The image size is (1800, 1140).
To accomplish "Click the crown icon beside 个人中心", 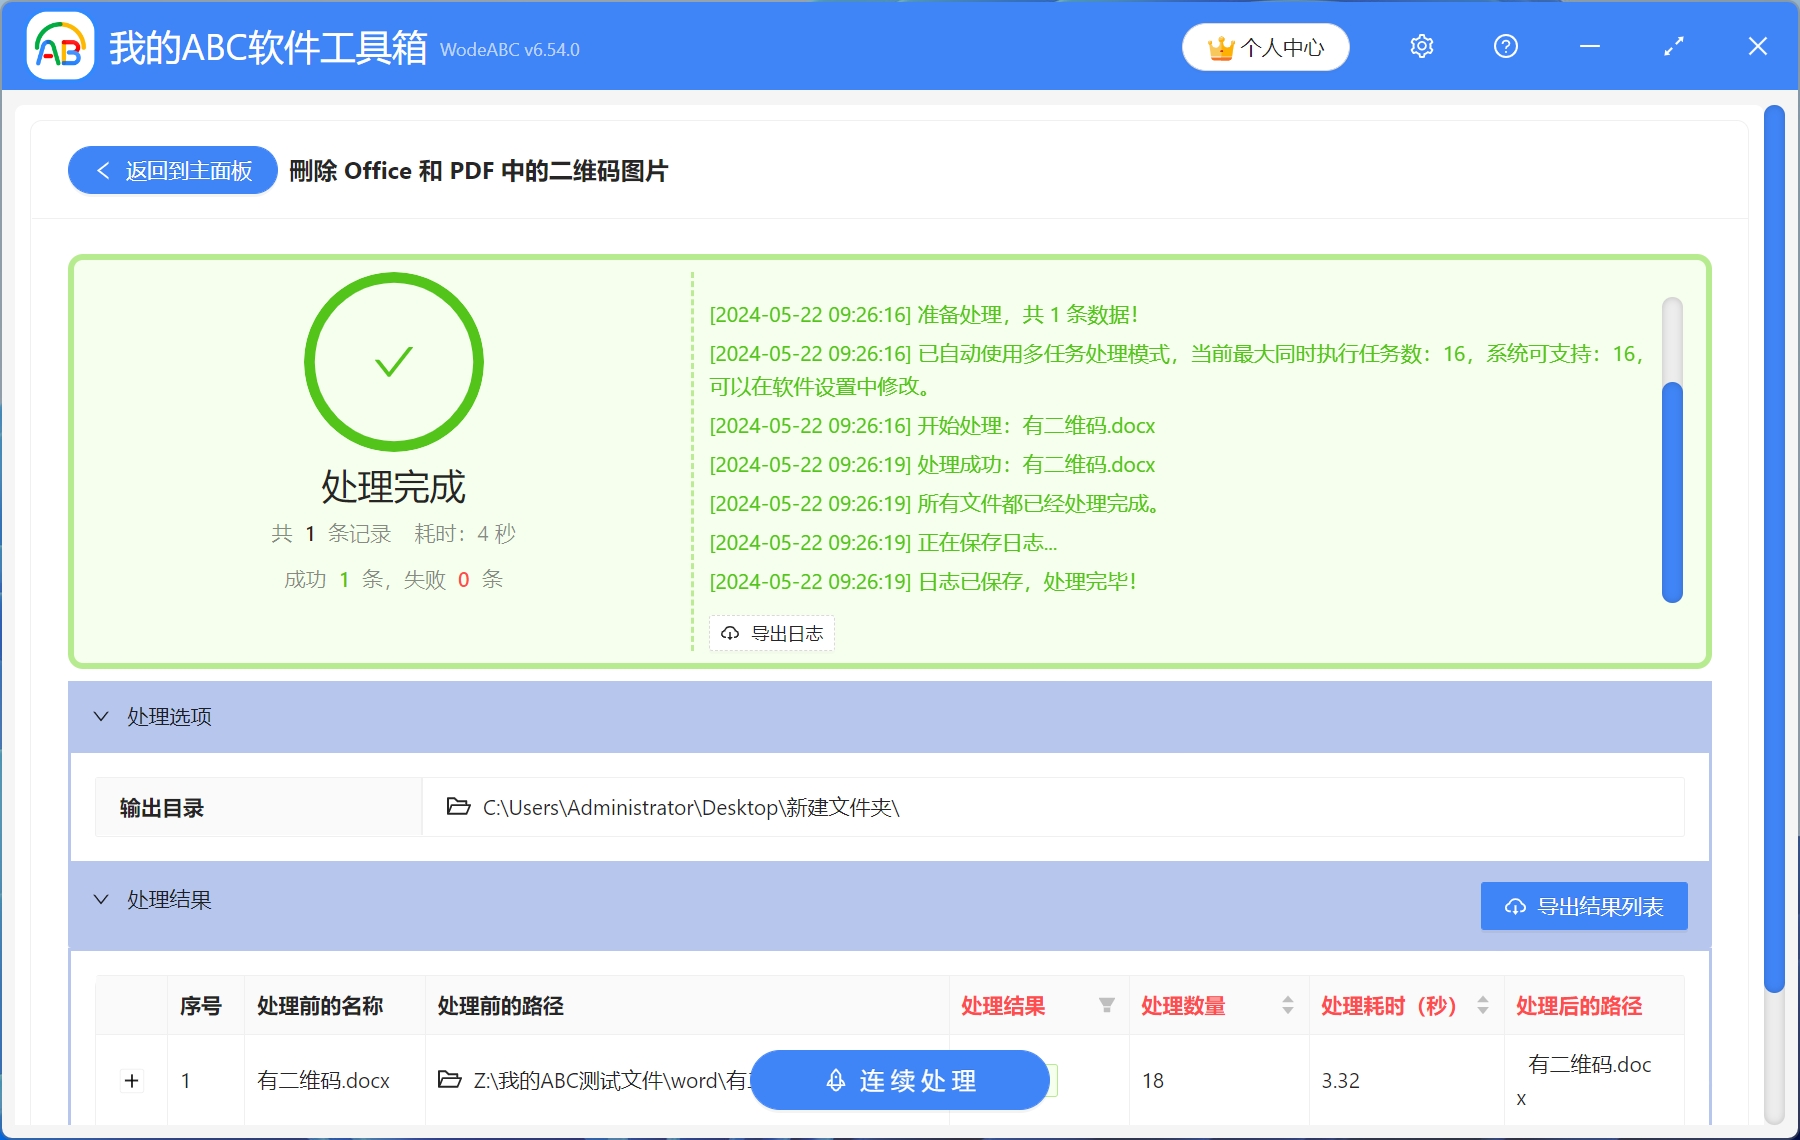I will point(1220,46).
